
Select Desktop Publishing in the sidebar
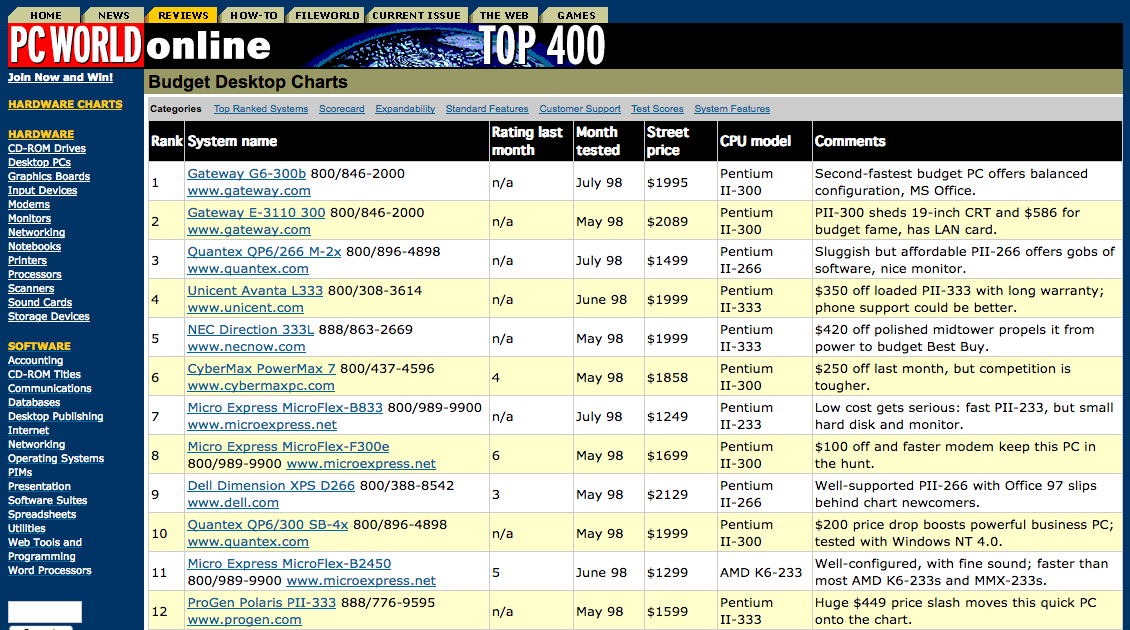point(55,417)
